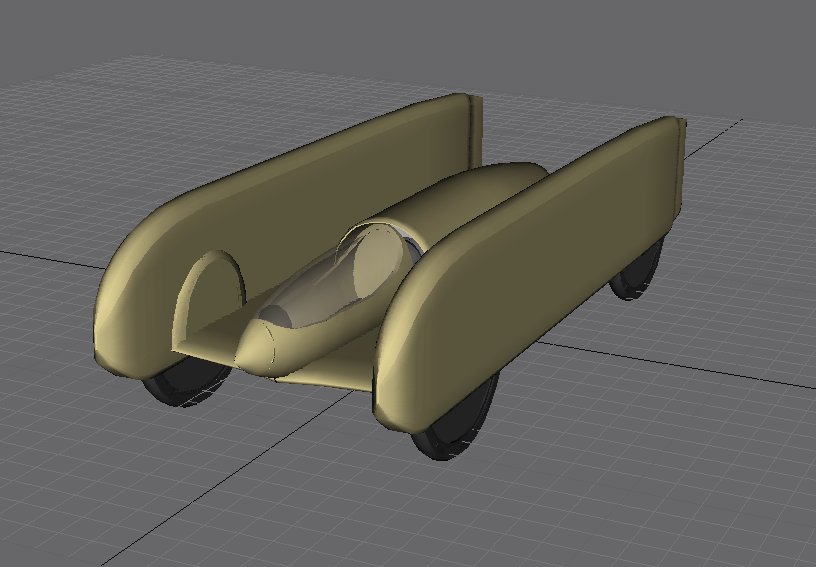
Task: Select the rounded front of the left pontoon
Action: pos(120,310)
